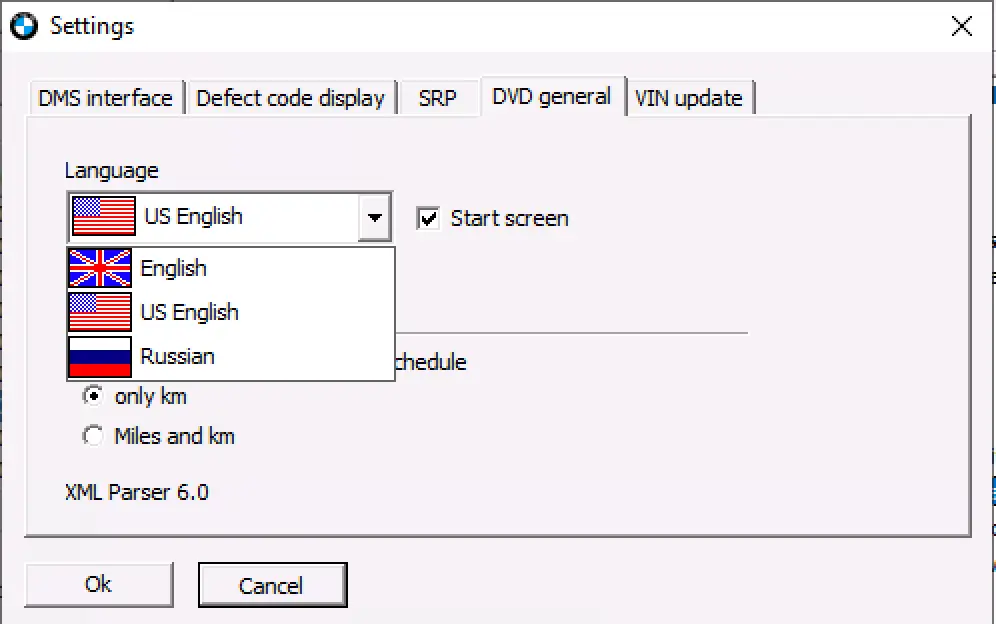Choose English text in the language list
This screenshot has height=624, width=996.
pyautogui.click(x=174, y=268)
